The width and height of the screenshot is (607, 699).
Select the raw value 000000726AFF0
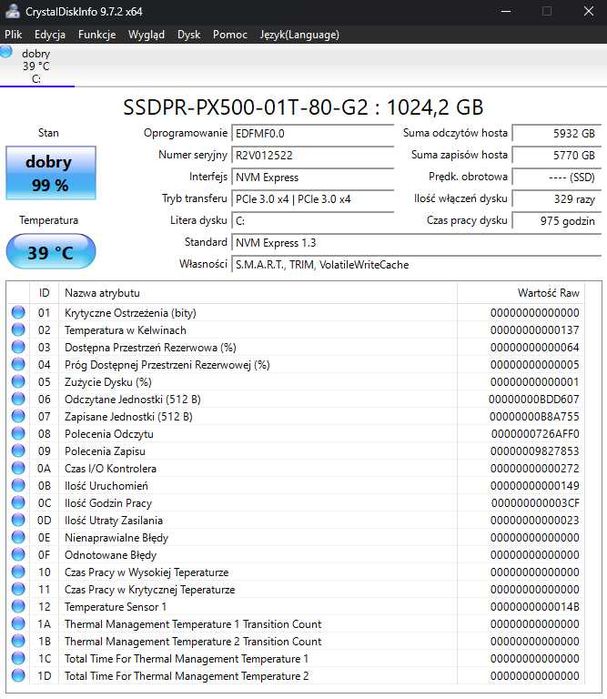point(535,434)
